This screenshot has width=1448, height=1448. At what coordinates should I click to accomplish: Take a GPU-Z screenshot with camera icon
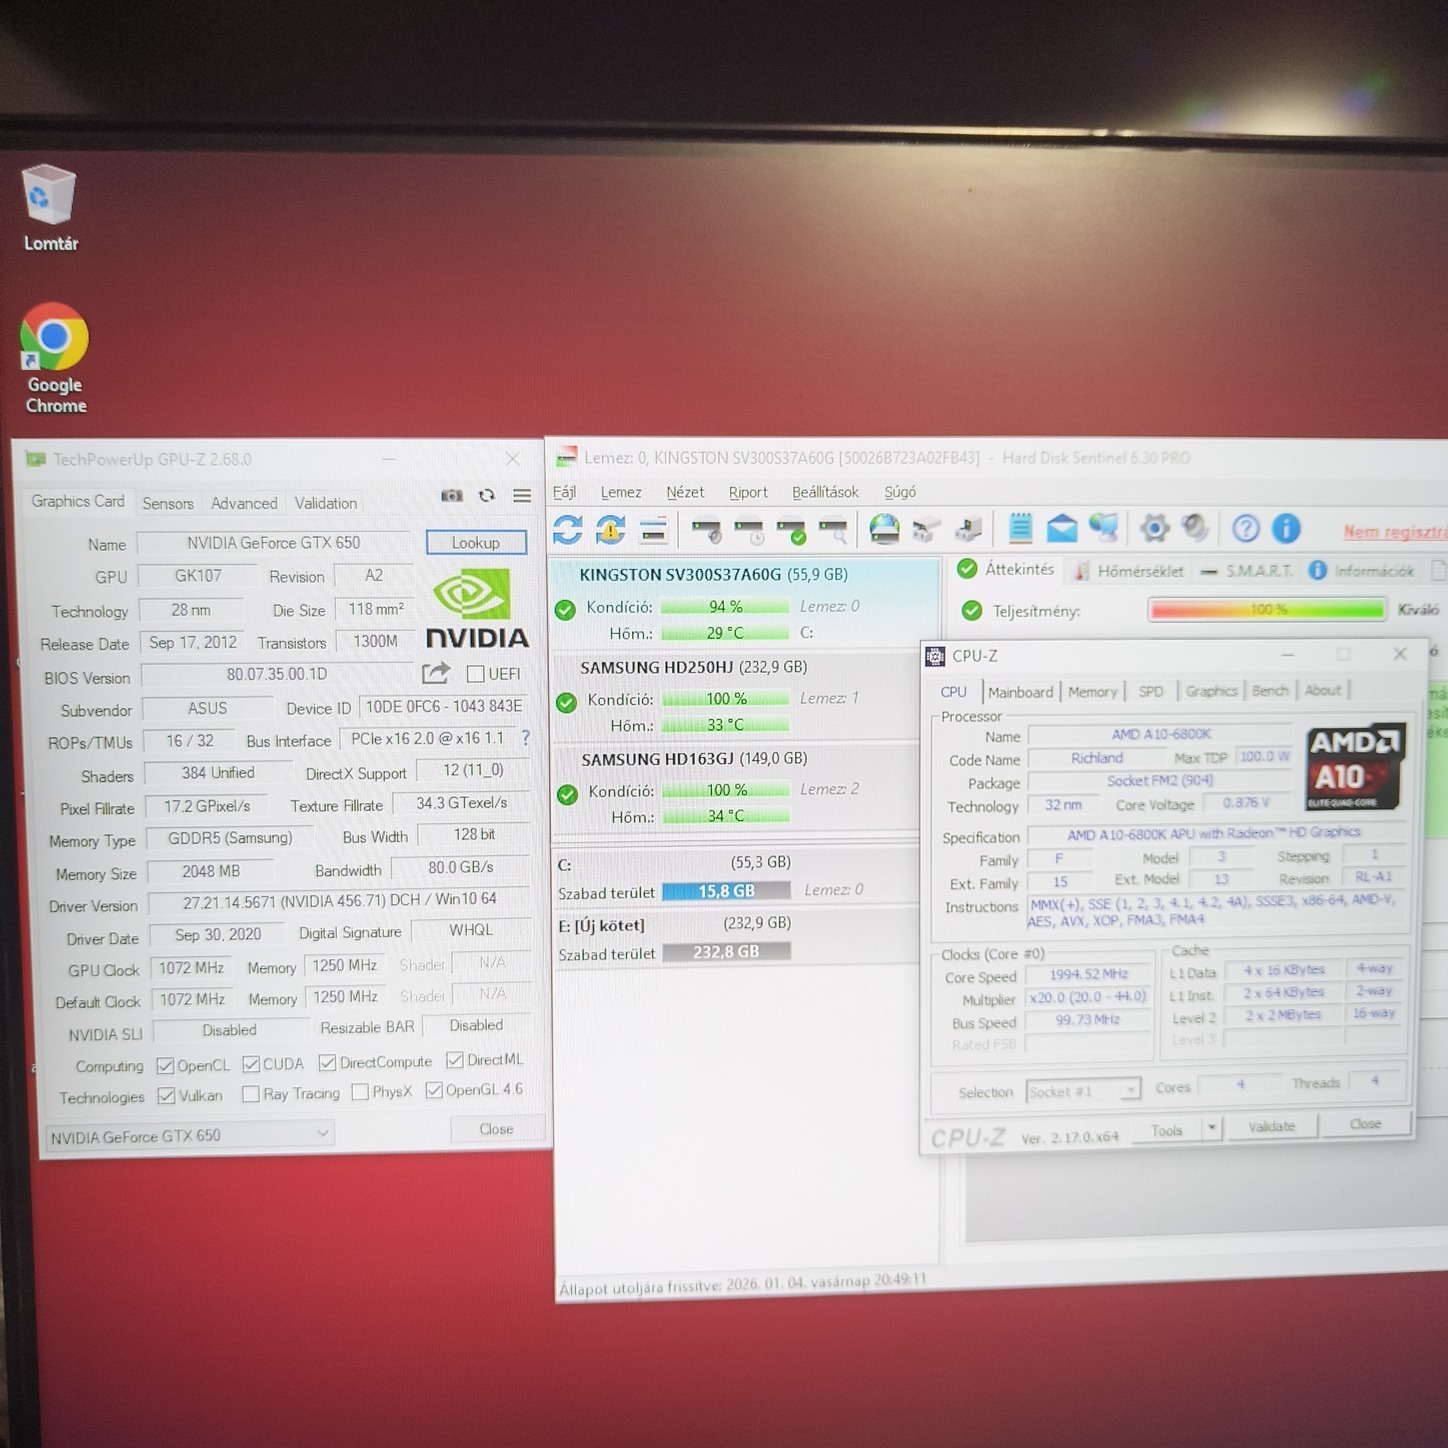tap(452, 495)
